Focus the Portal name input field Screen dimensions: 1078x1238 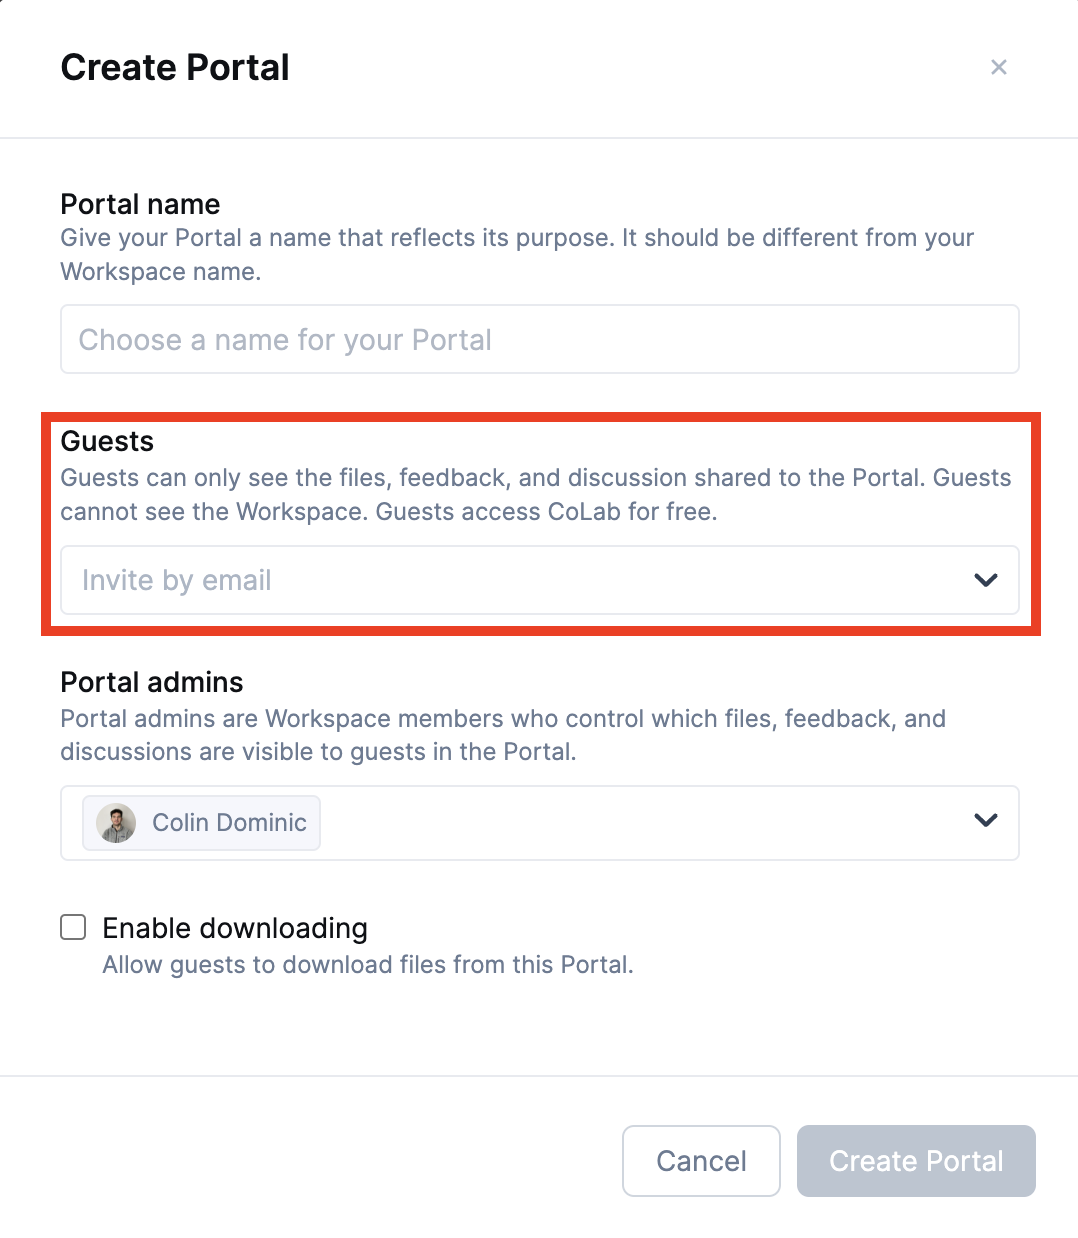(539, 340)
